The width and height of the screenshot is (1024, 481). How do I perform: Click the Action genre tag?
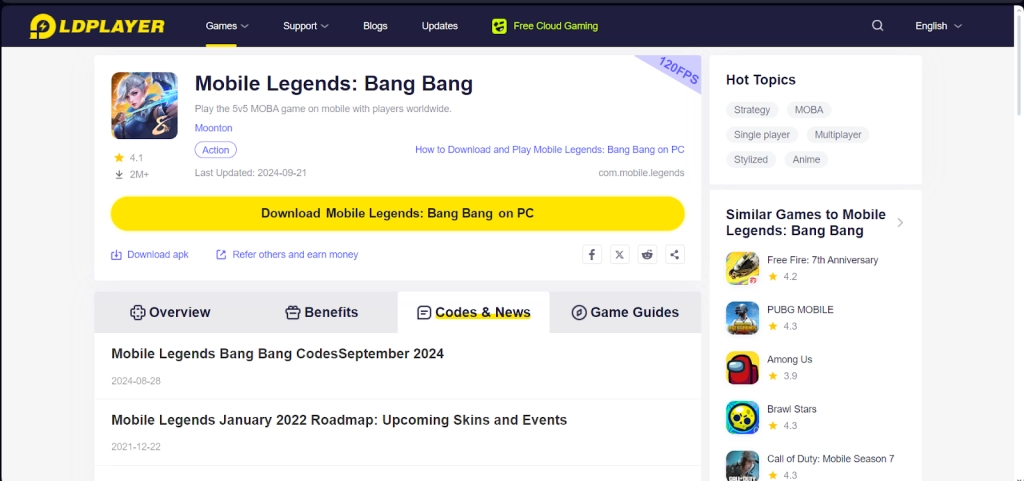tap(216, 150)
